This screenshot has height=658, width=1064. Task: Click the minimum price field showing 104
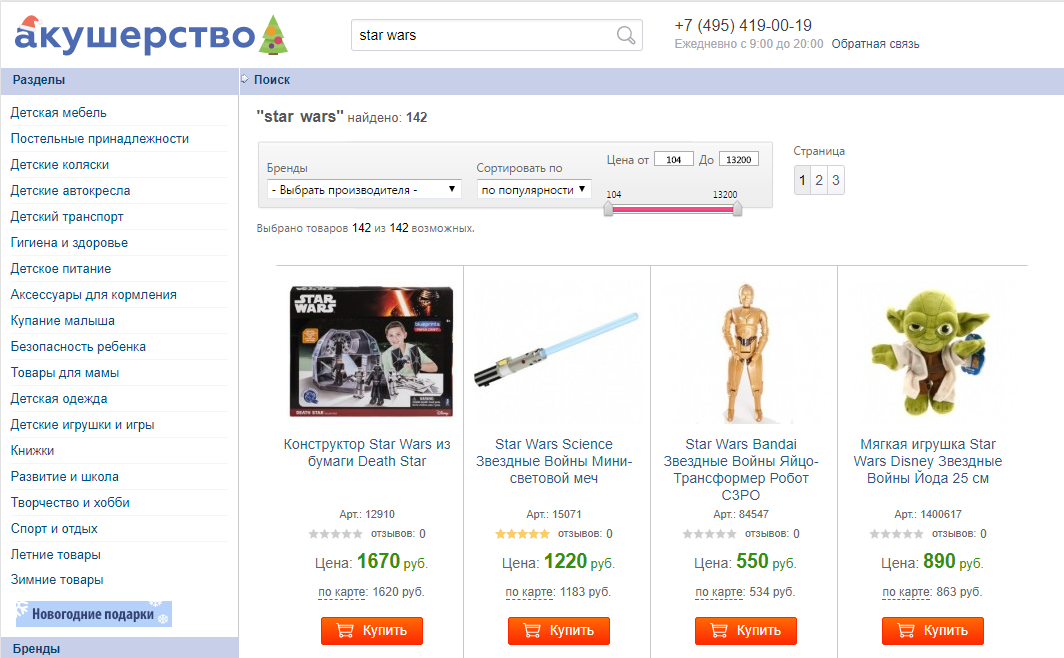[674, 159]
